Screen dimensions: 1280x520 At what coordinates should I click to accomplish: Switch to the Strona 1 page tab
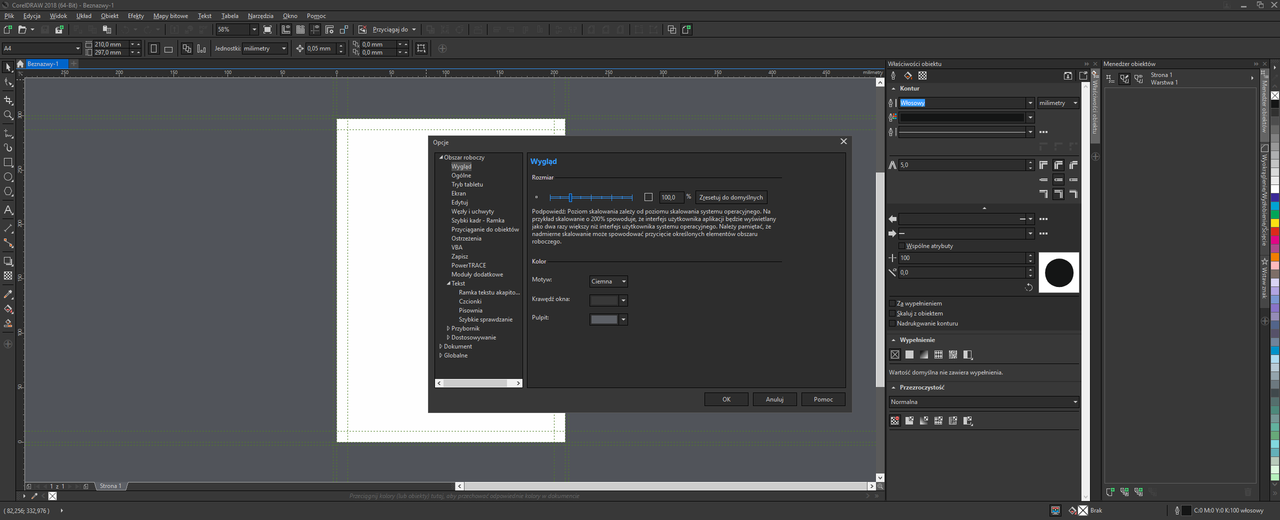110,486
